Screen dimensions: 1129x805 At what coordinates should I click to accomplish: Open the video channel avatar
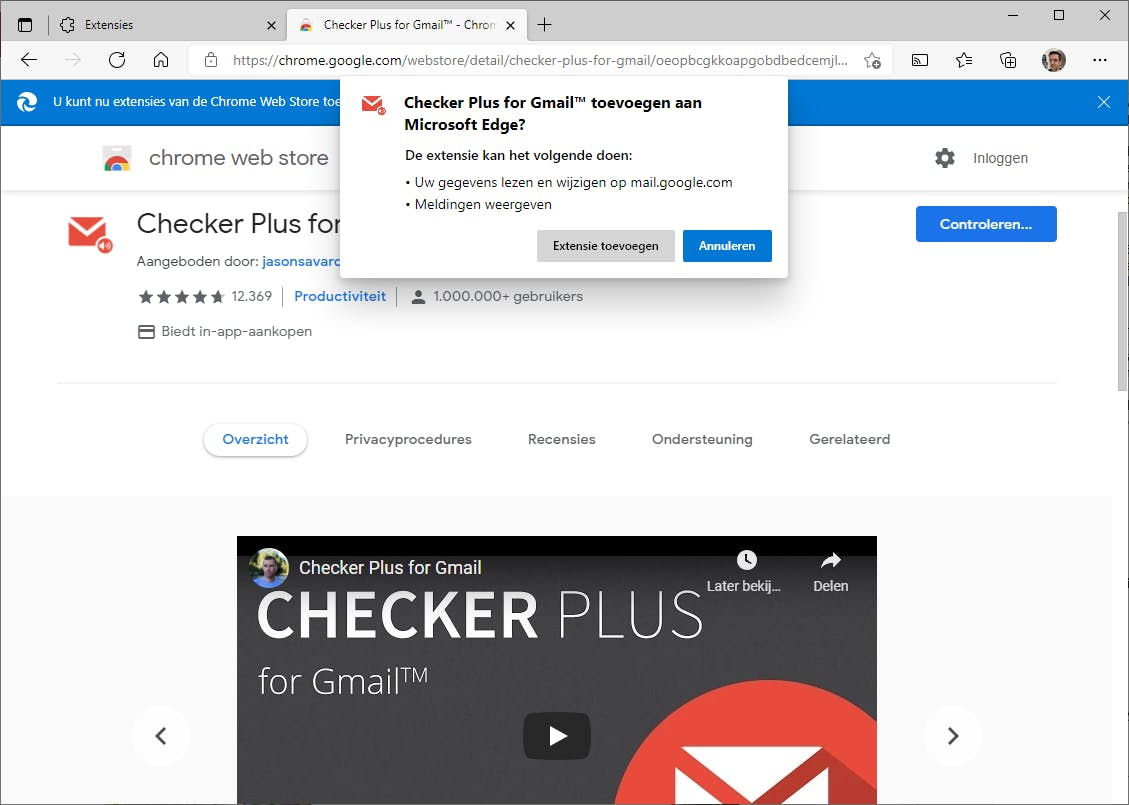[x=269, y=568]
